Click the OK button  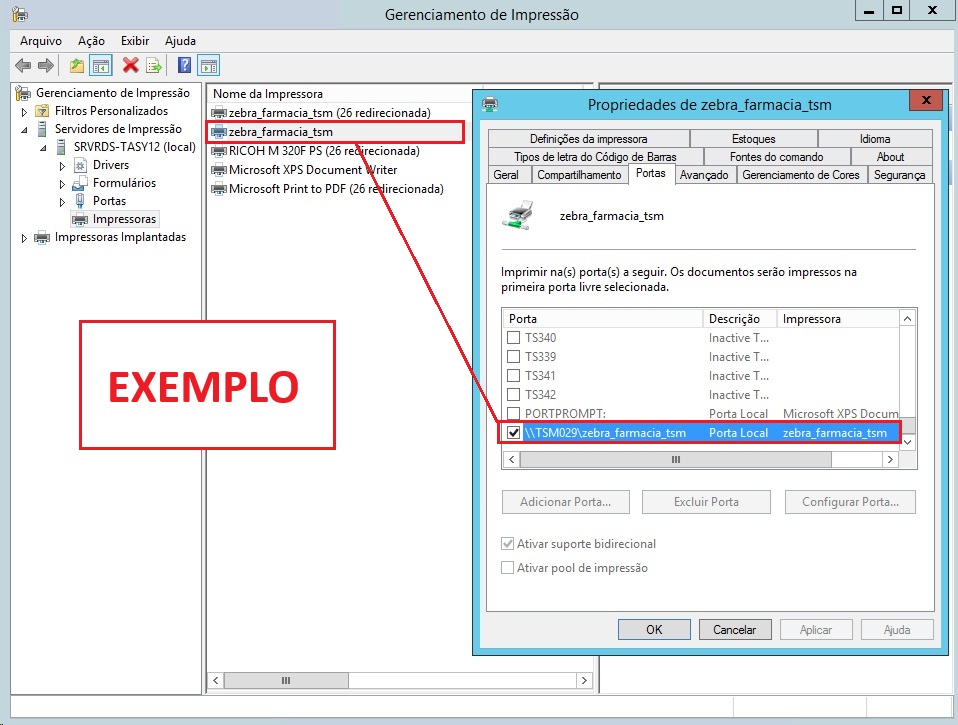(654, 630)
